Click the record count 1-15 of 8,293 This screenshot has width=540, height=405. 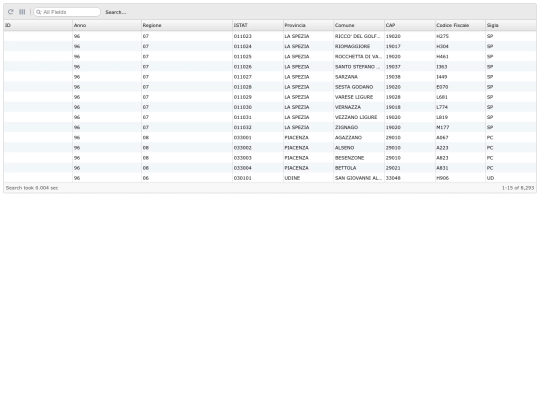(518, 188)
